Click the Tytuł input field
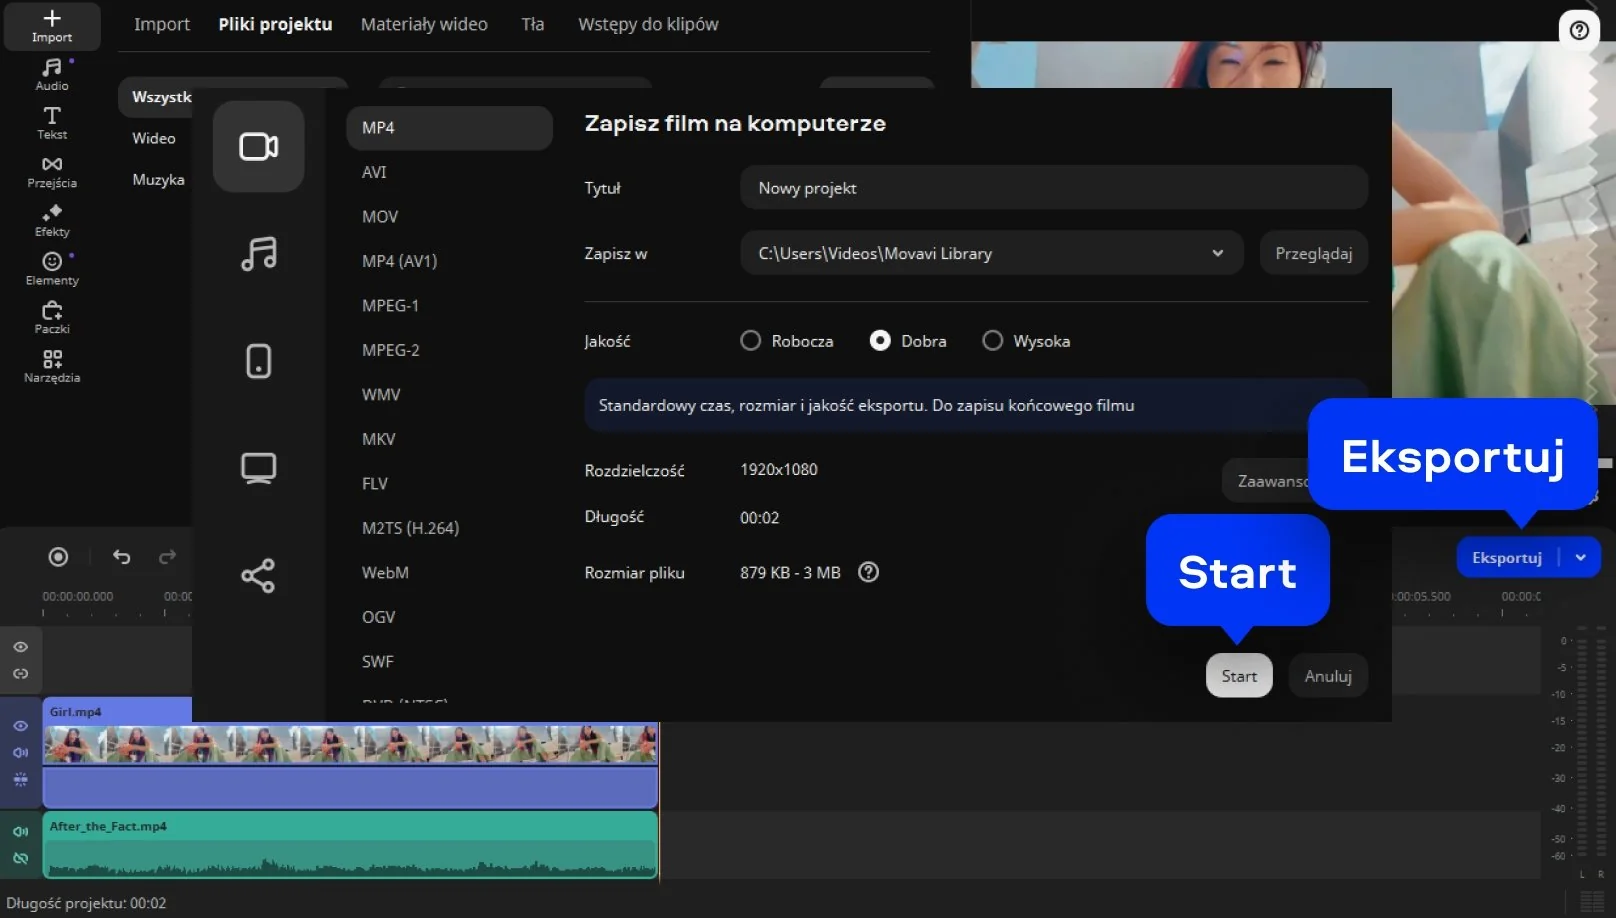Image resolution: width=1616 pixels, height=918 pixels. pos(1053,188)
